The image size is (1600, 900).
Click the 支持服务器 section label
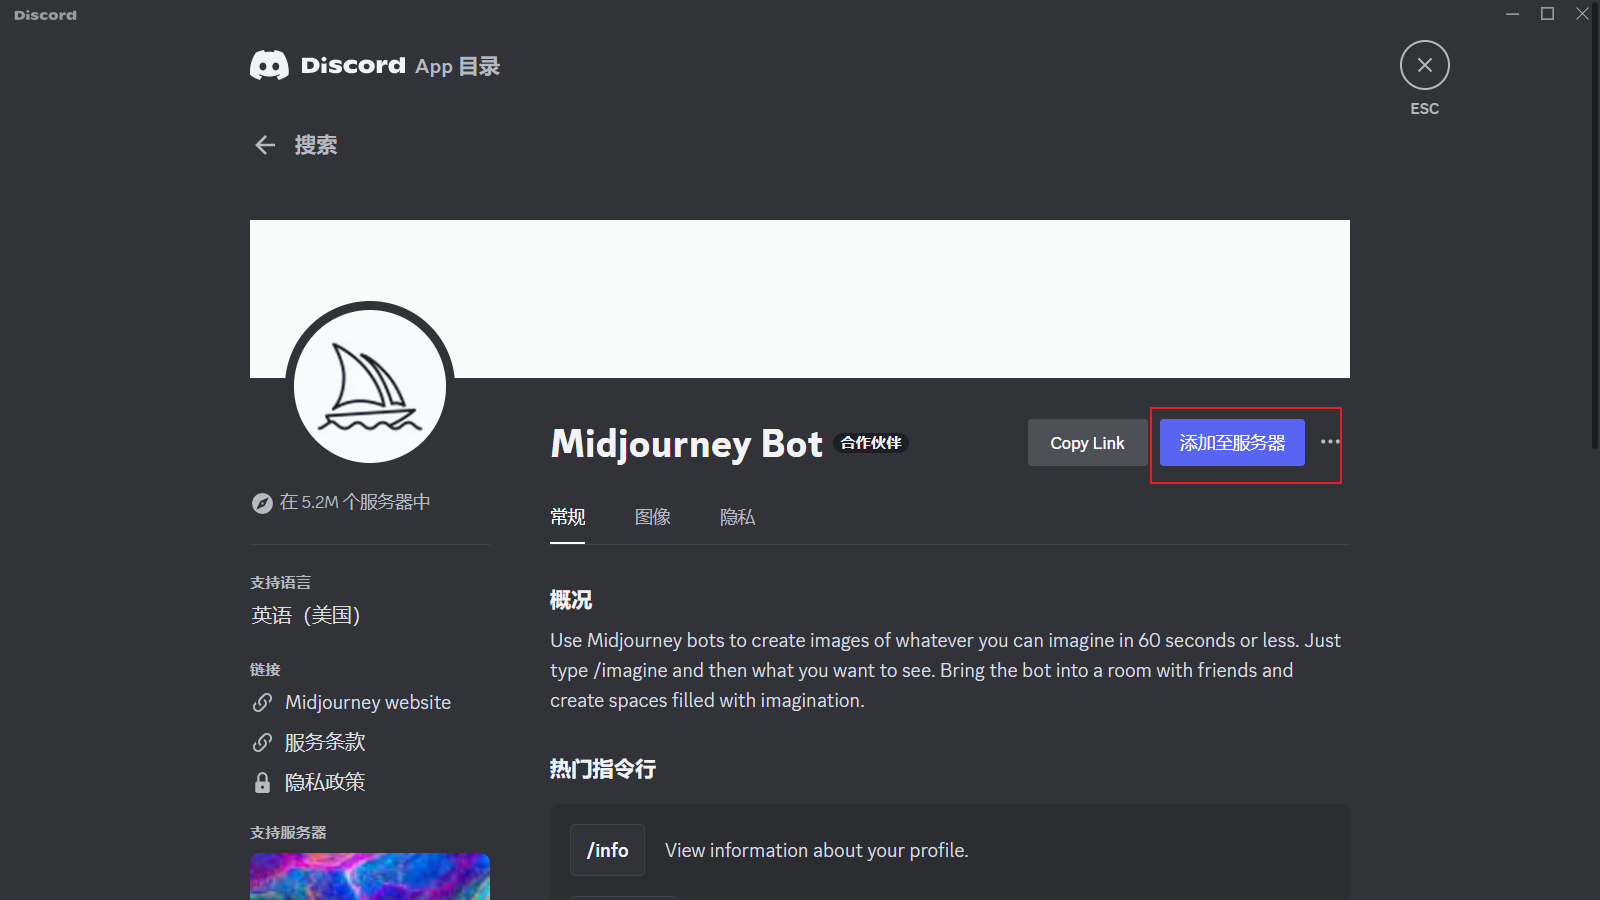288,832
